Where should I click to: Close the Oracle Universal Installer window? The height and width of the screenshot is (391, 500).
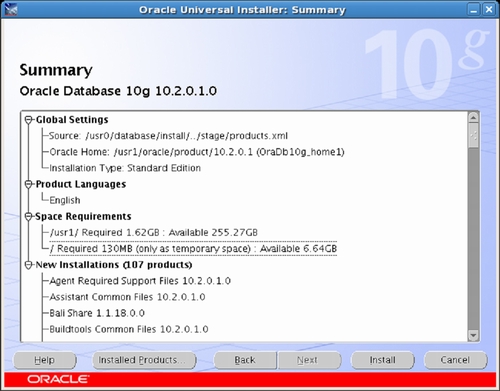point(489,9)
